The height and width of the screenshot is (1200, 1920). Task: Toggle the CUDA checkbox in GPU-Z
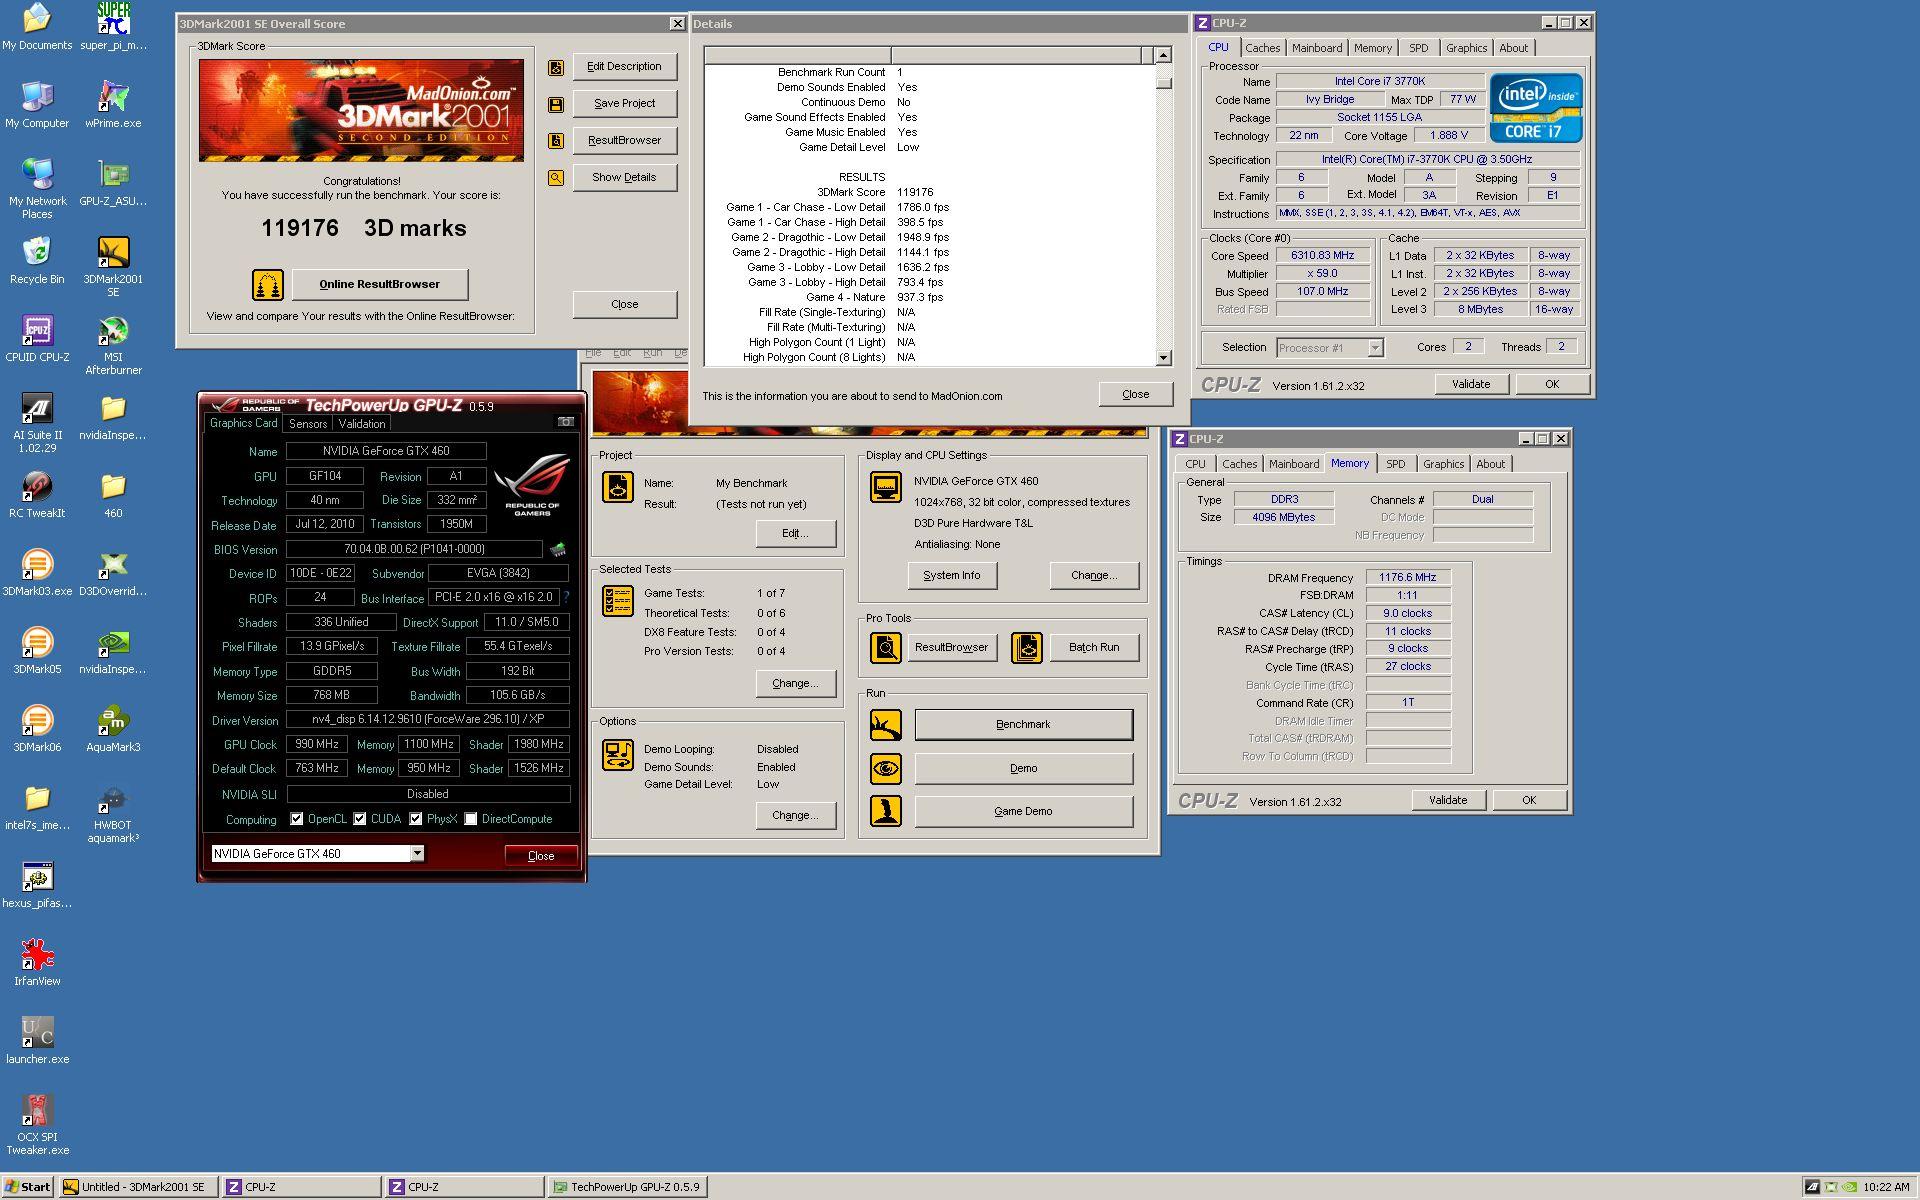click(x=360, y=819)
